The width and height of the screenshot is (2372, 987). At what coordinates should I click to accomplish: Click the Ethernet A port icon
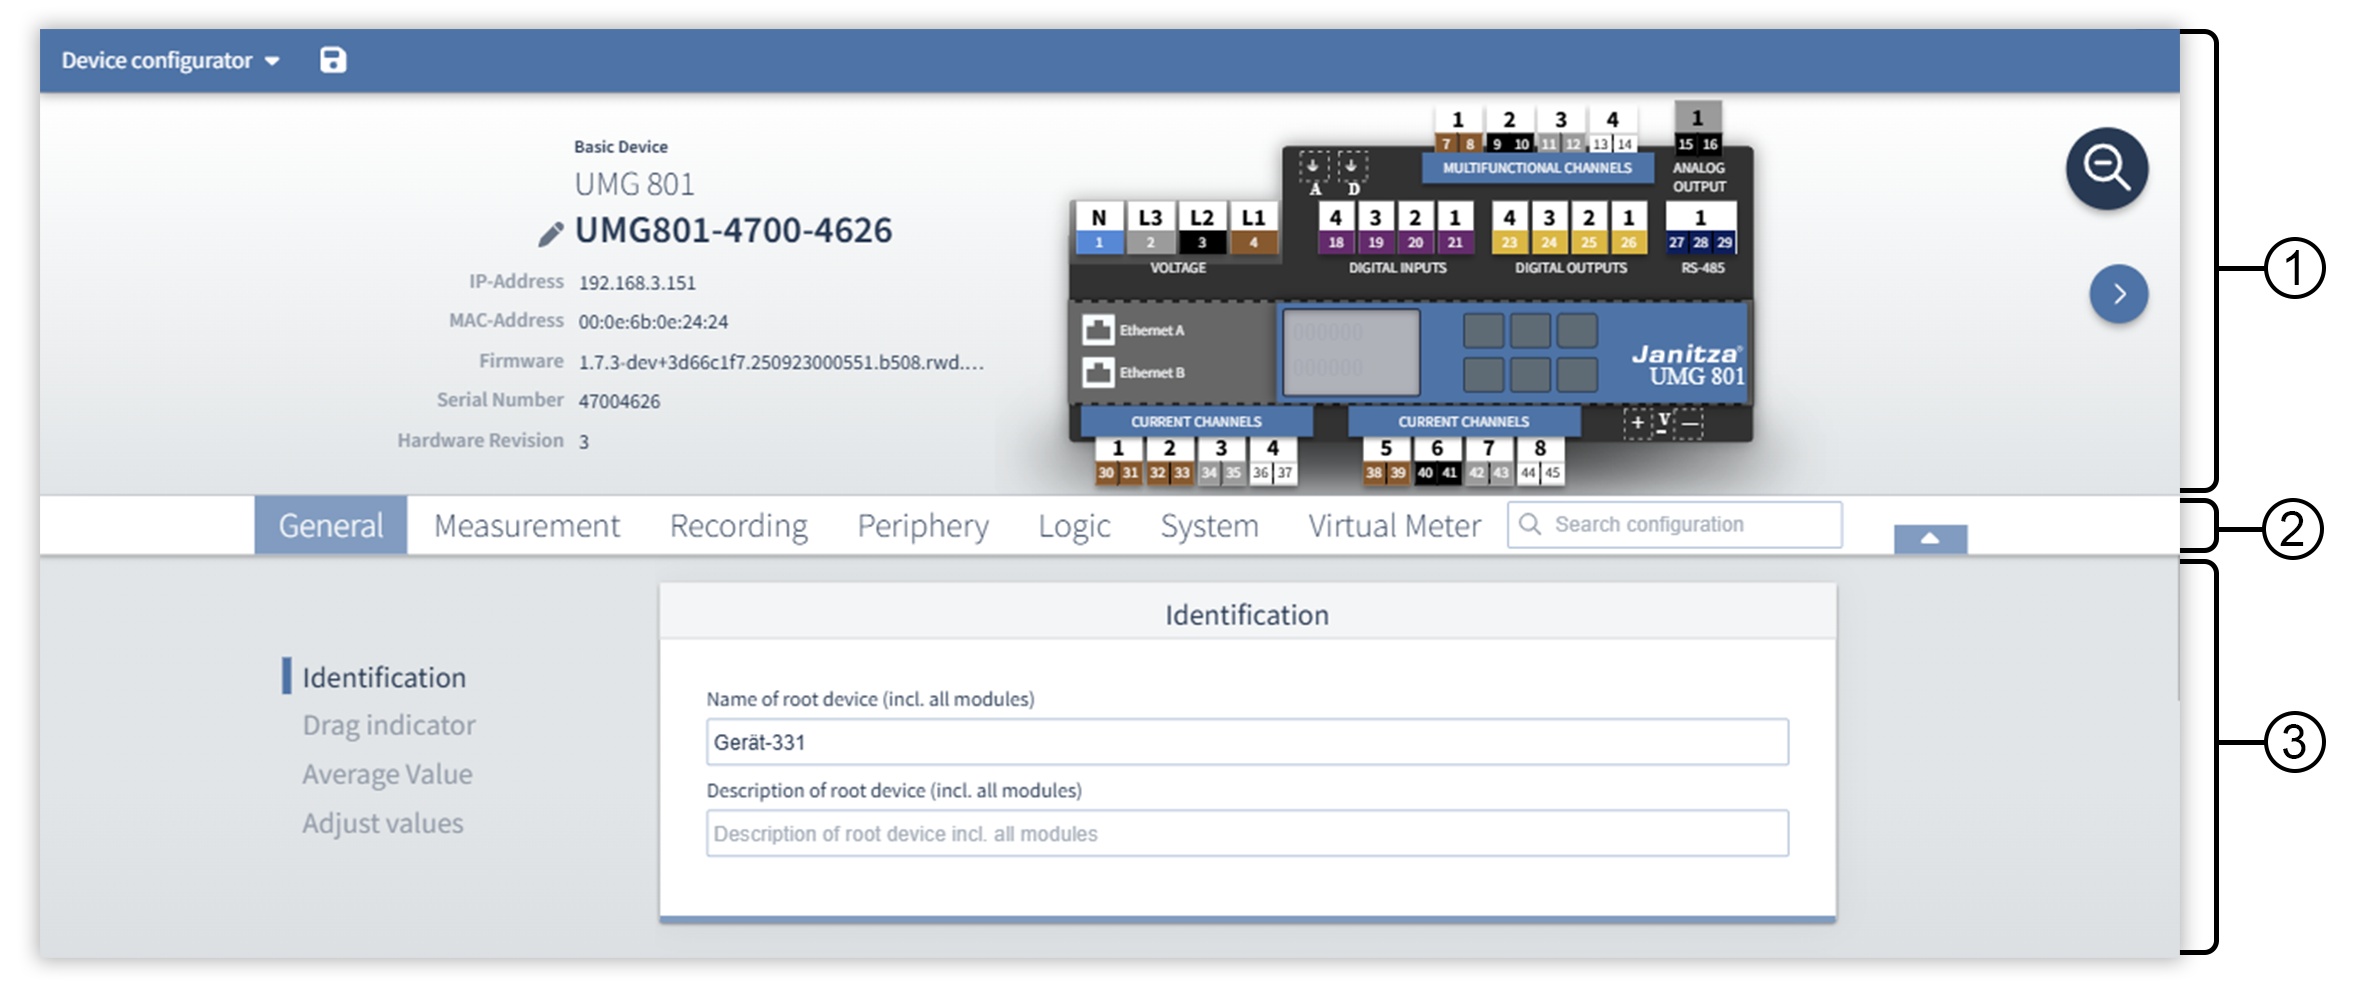coord(1098,330)
